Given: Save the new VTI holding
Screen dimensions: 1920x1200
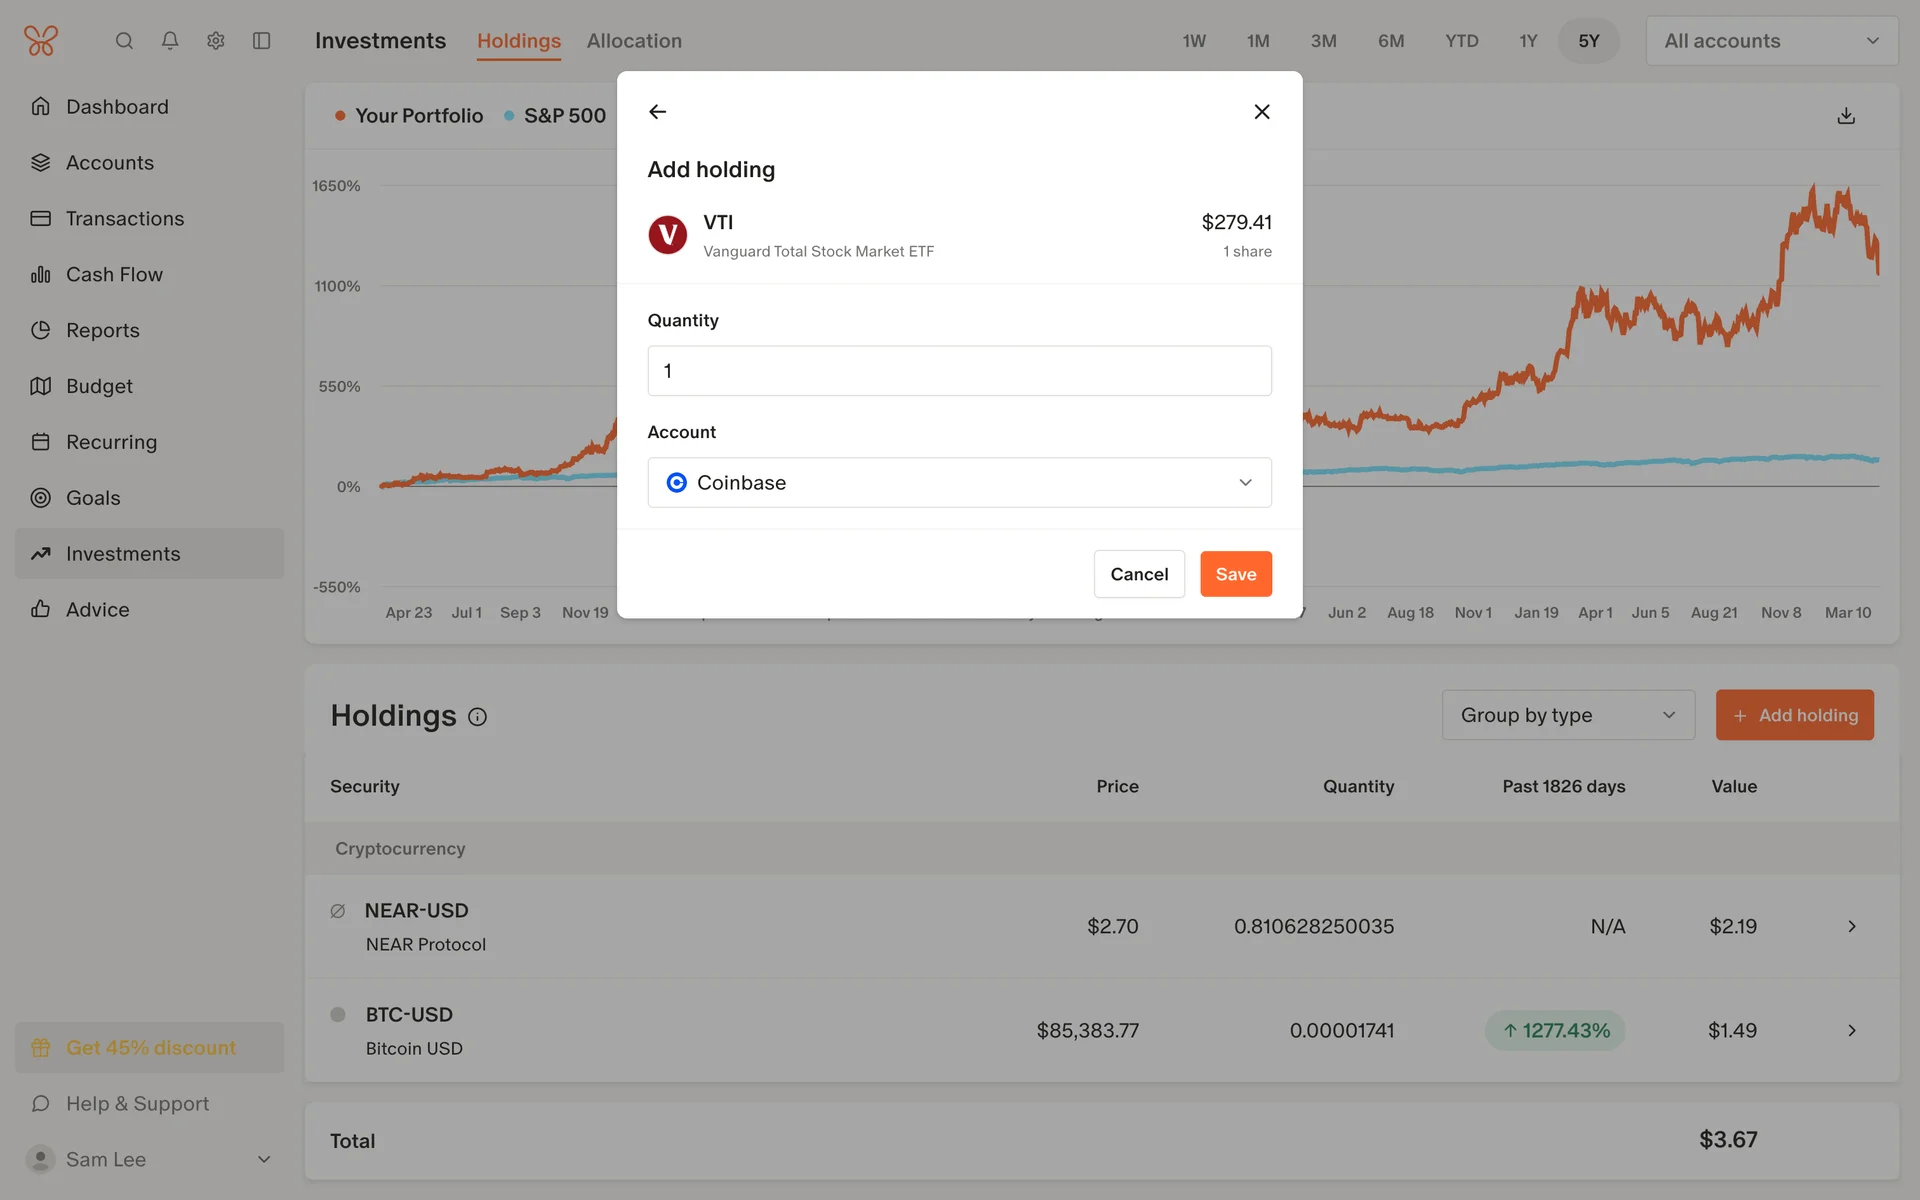Looking at the screenshot, I should coord(1235,574).
